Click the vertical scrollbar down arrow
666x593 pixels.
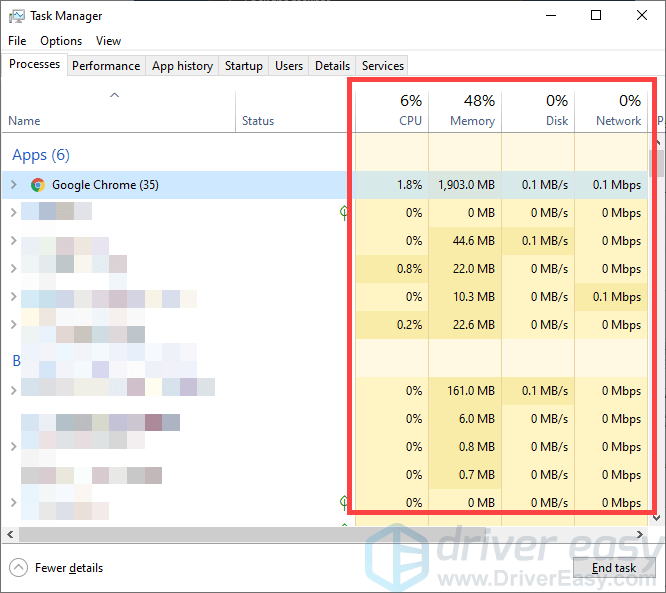coord(657,518)
